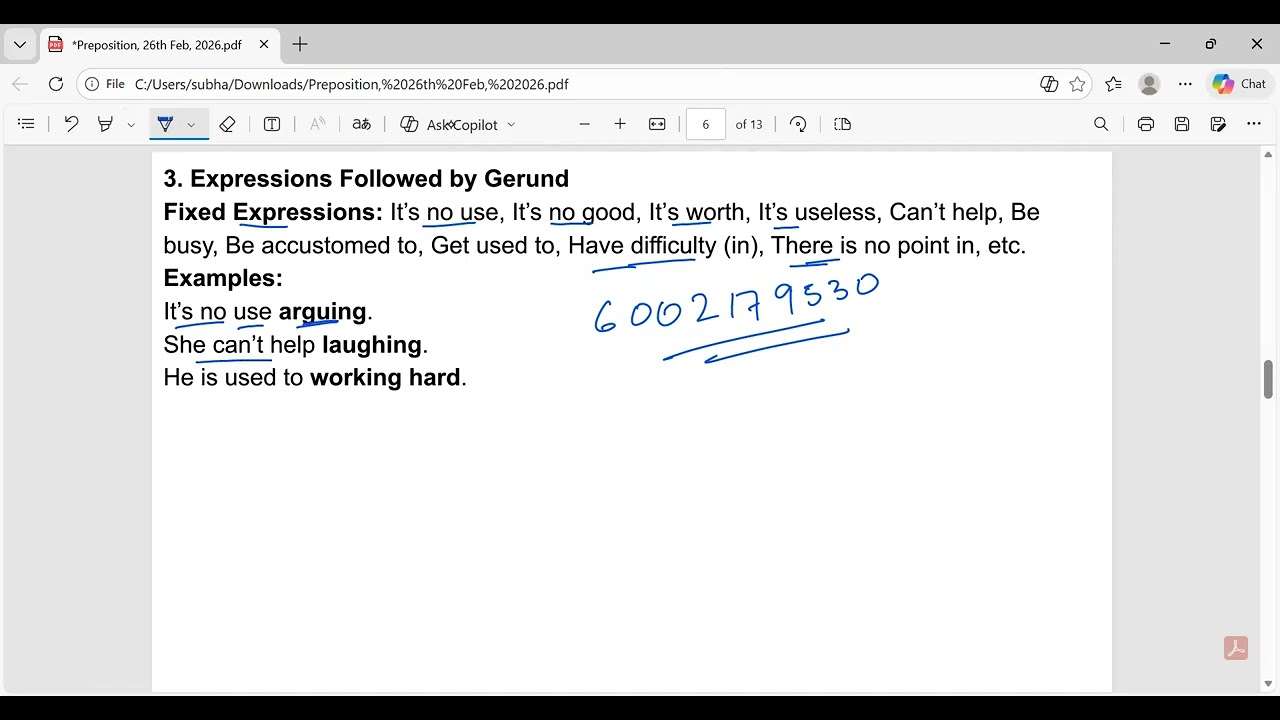Click the "Examples:" label
Image resolution: width=1280 pixels, height=720 pixels.
(223, 278)
